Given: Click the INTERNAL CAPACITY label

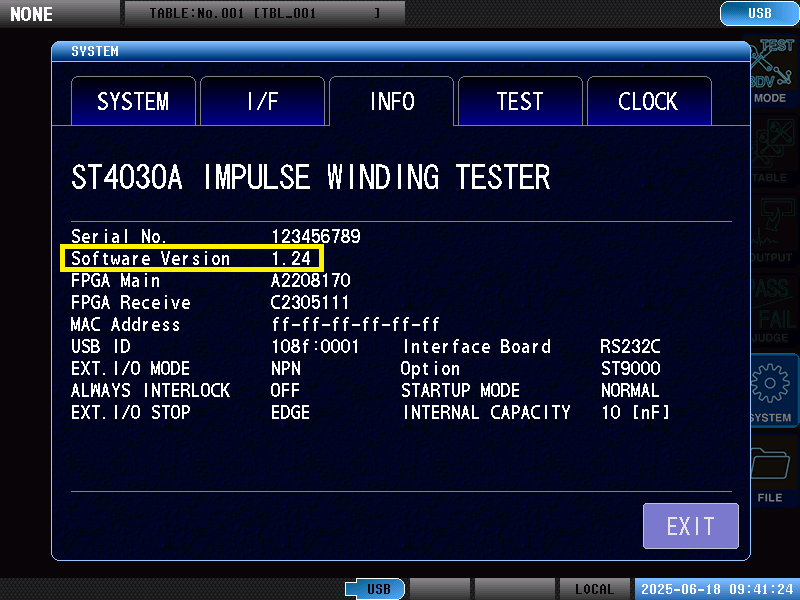Looking at the screenshot, I should (486, 412).
